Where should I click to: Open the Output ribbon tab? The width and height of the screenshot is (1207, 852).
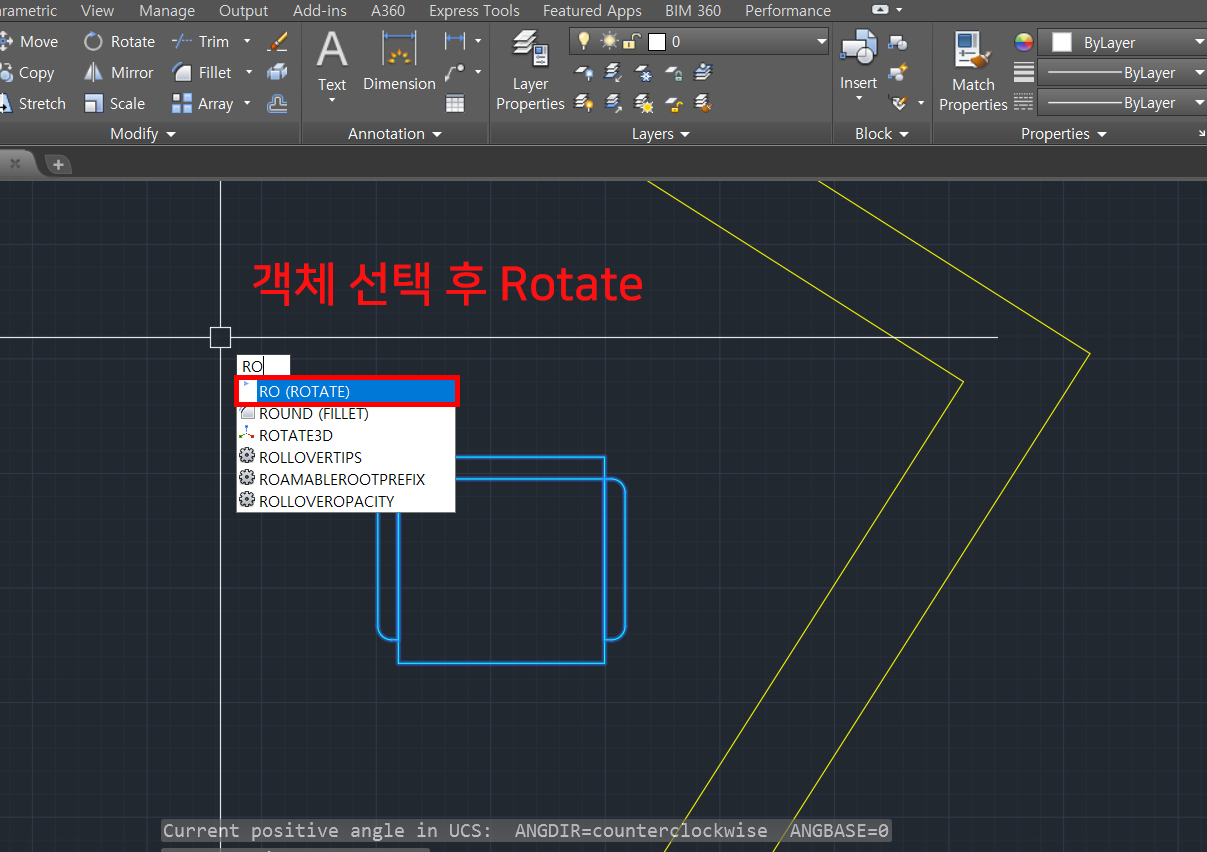click(x=244, y=11)
